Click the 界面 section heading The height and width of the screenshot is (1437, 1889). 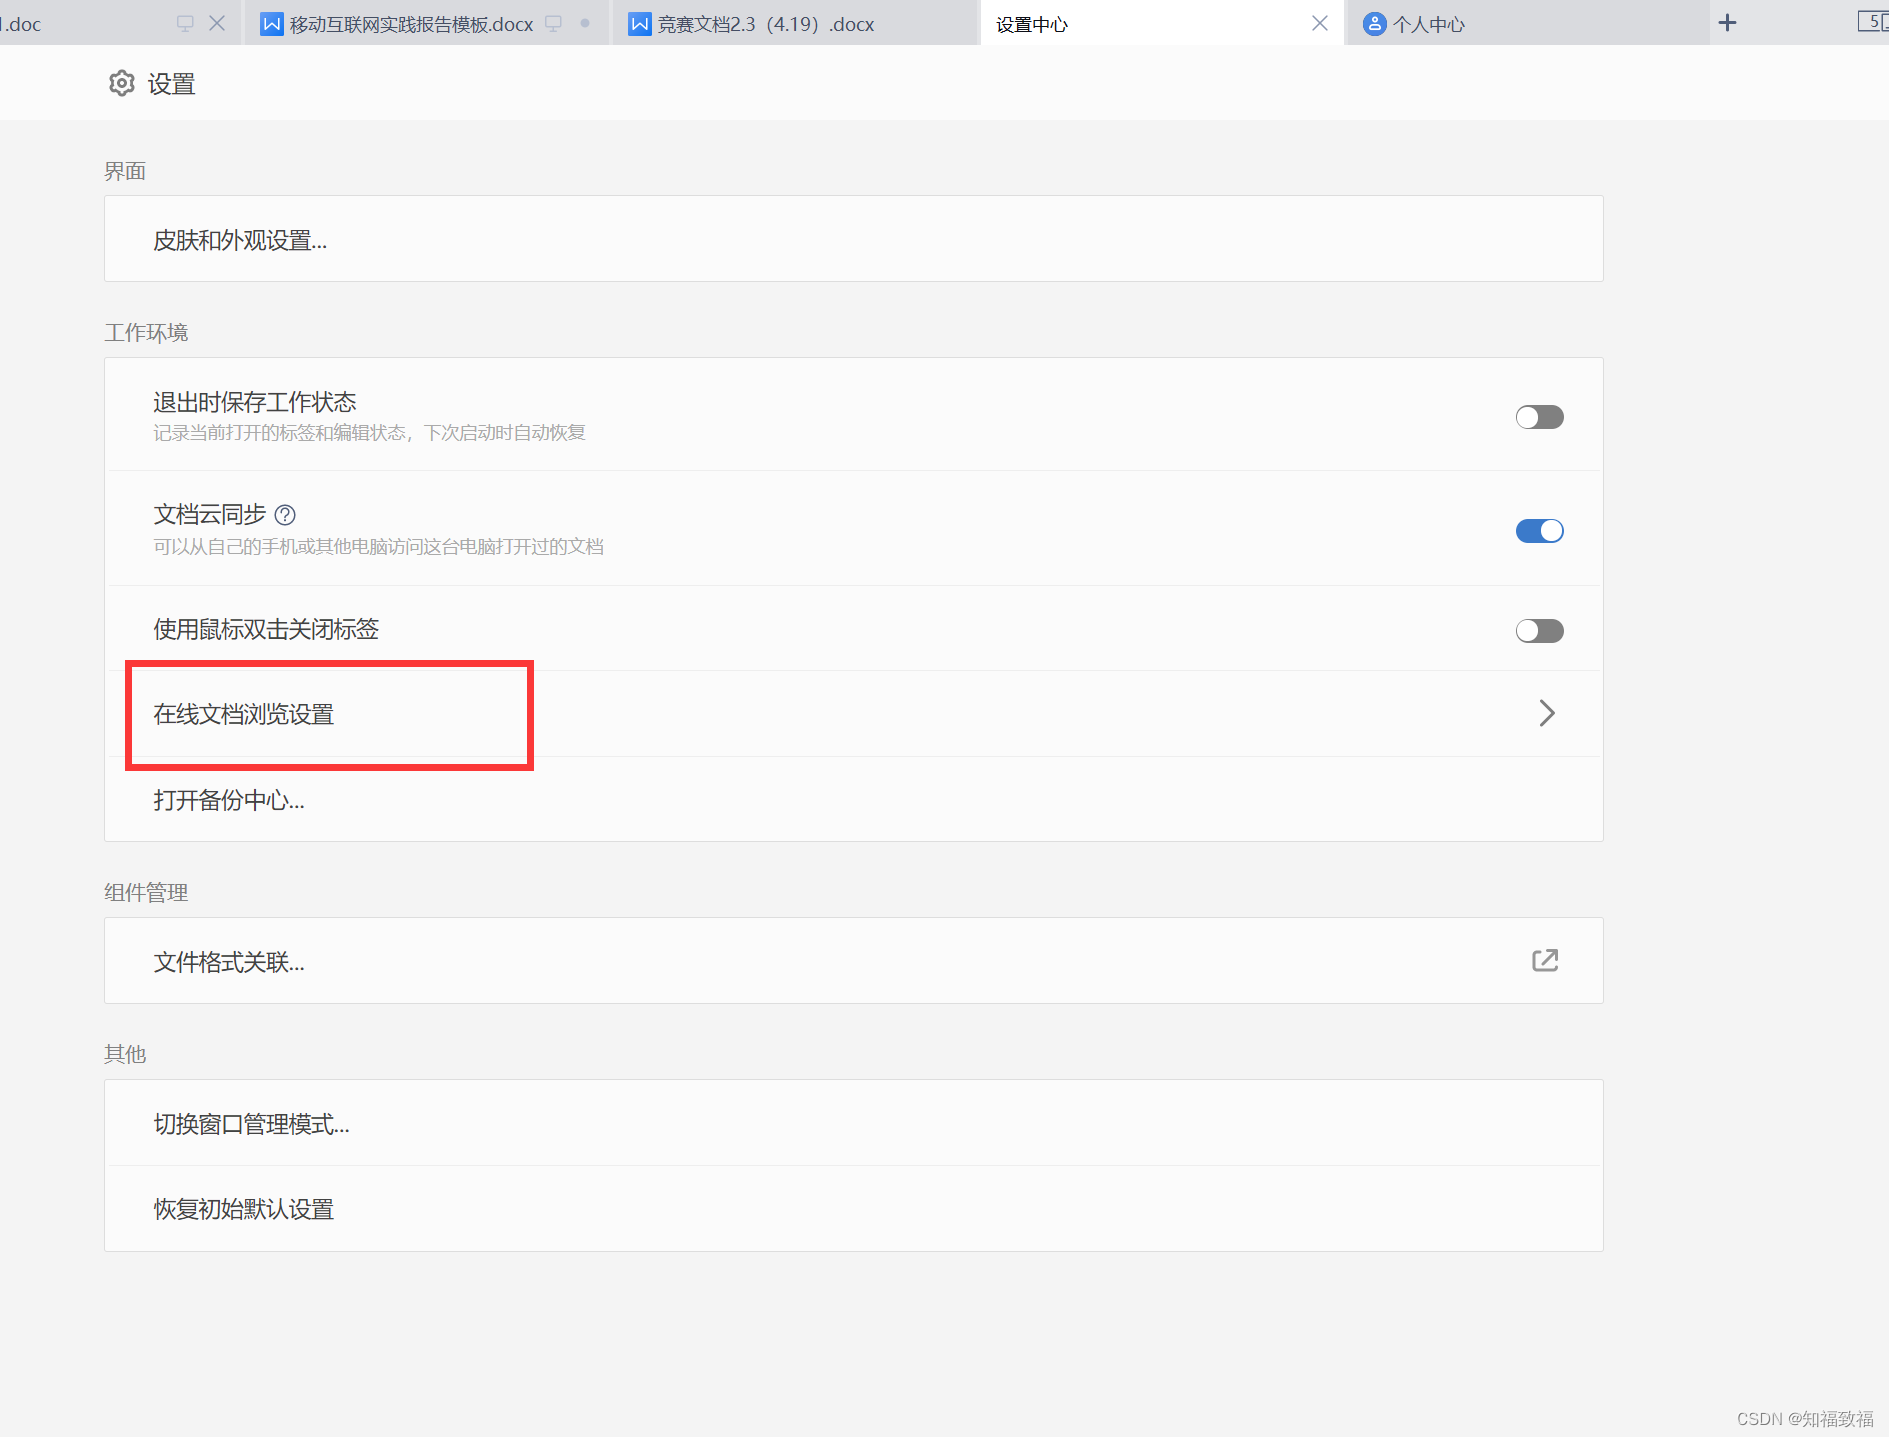coord(125,171)
